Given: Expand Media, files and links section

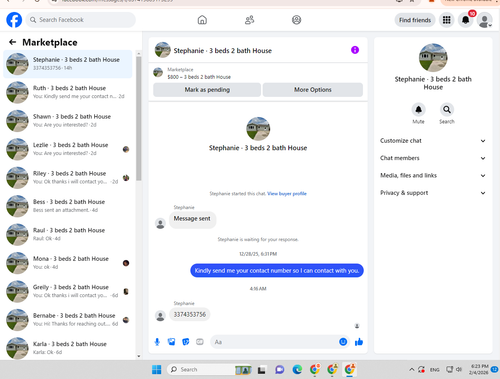Looking at the screenshot, I should coord(433,175).
